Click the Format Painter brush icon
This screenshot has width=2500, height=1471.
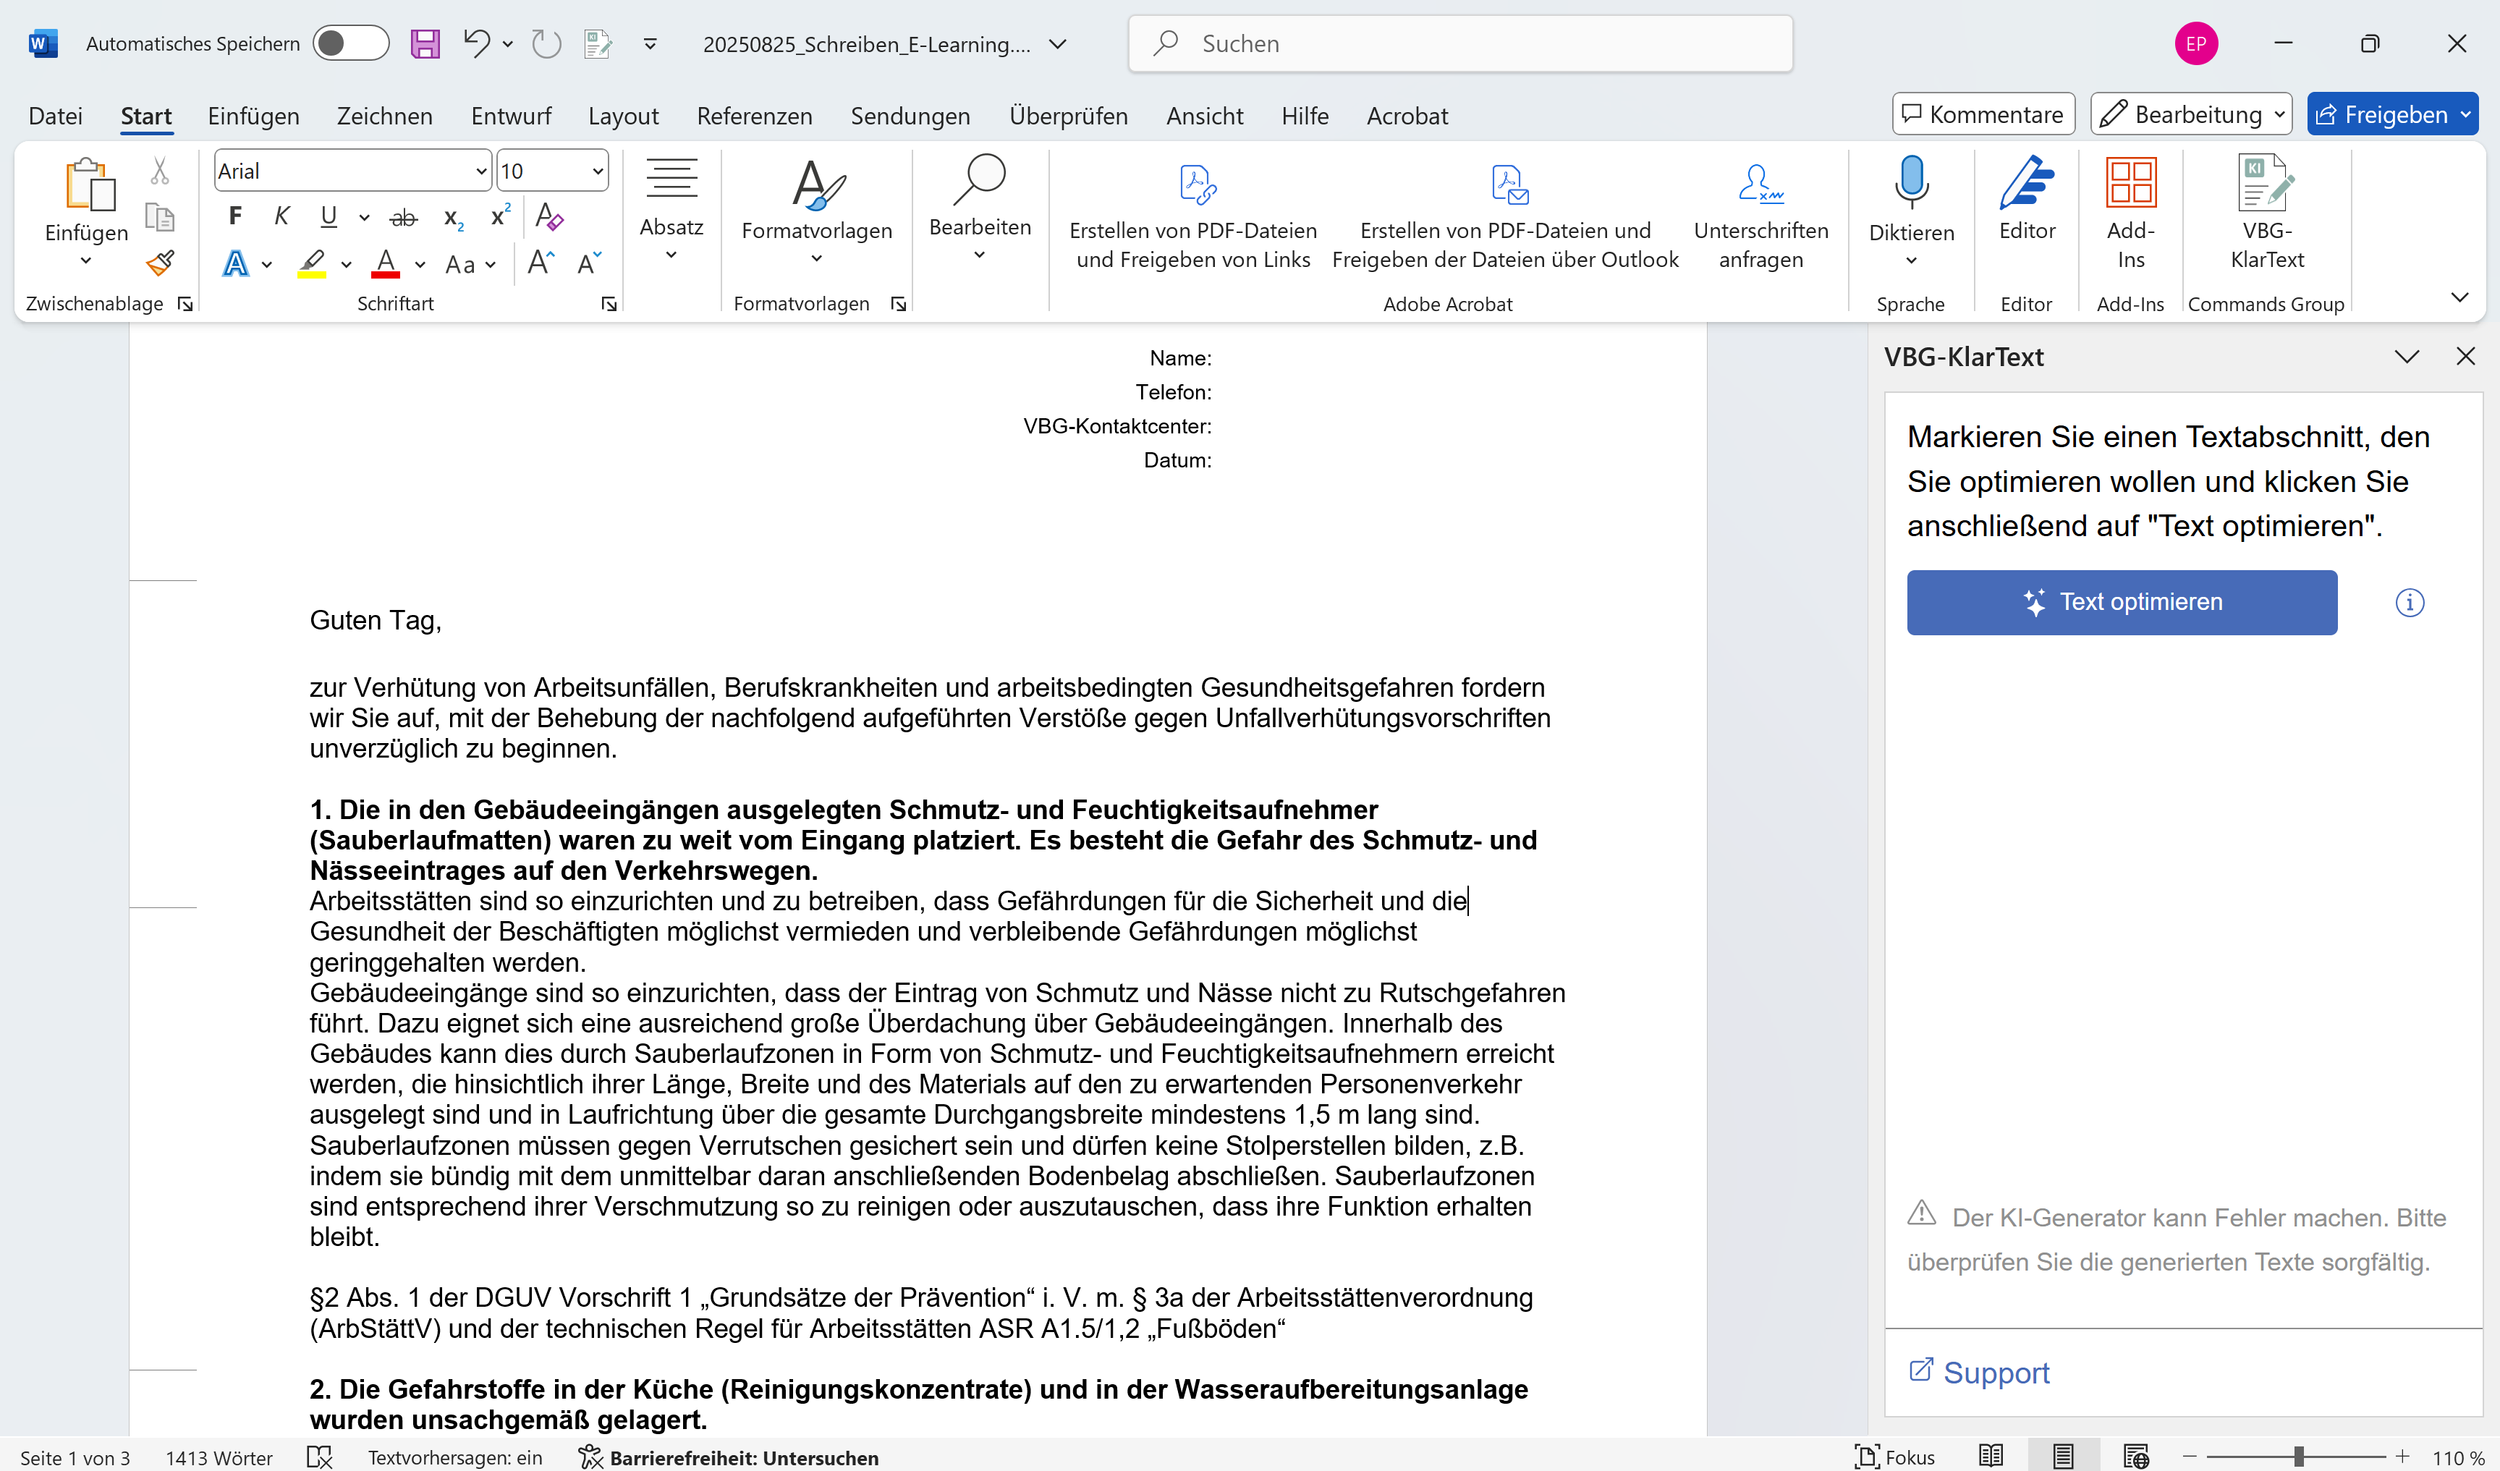pos(160,263)
